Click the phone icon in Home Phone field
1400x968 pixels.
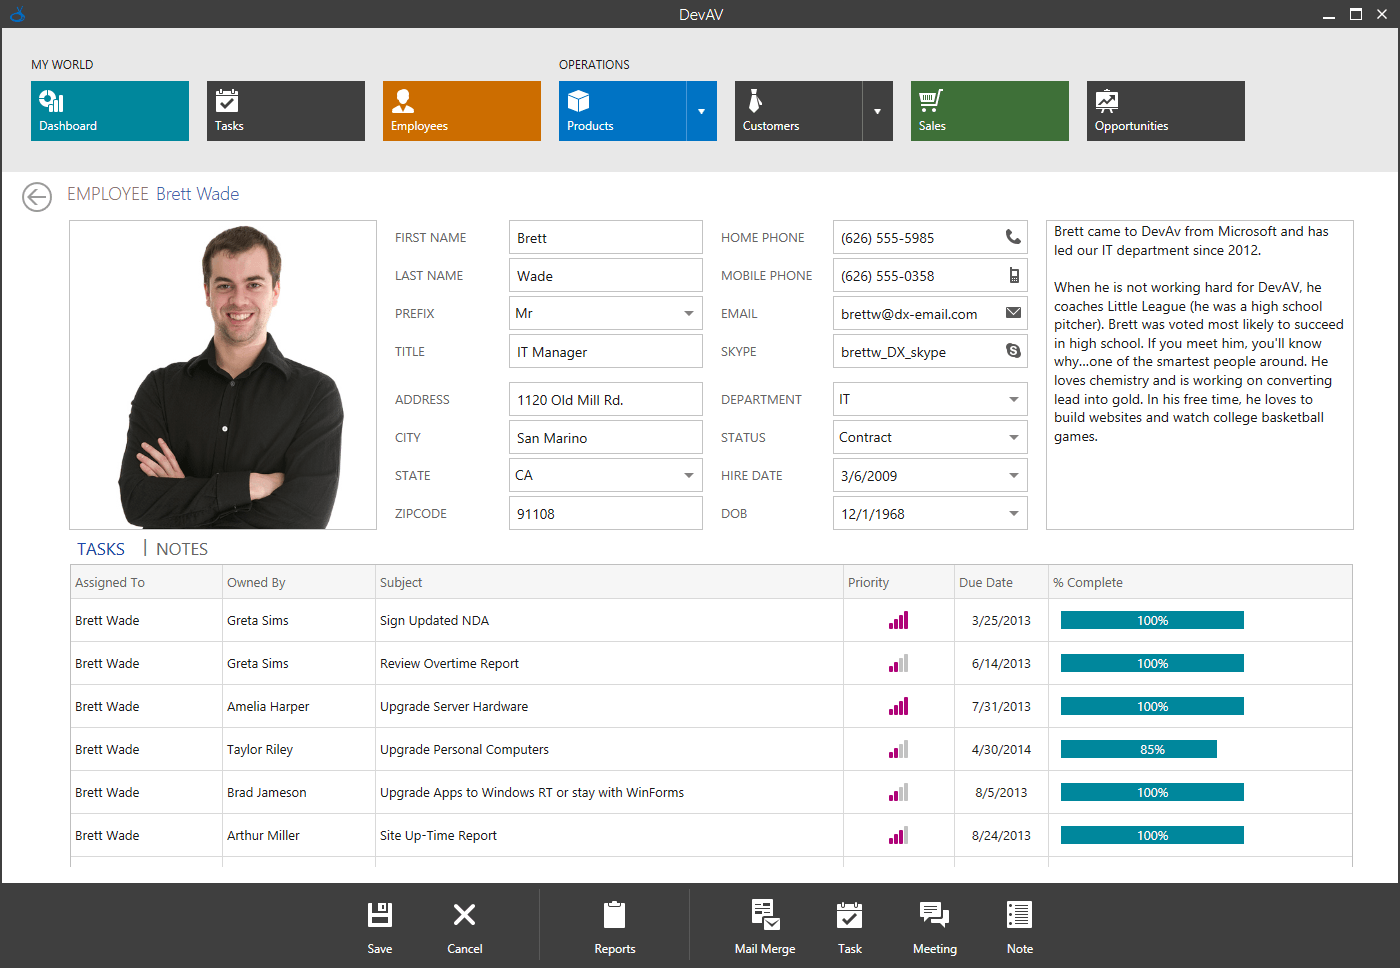tap(1013, 237)
